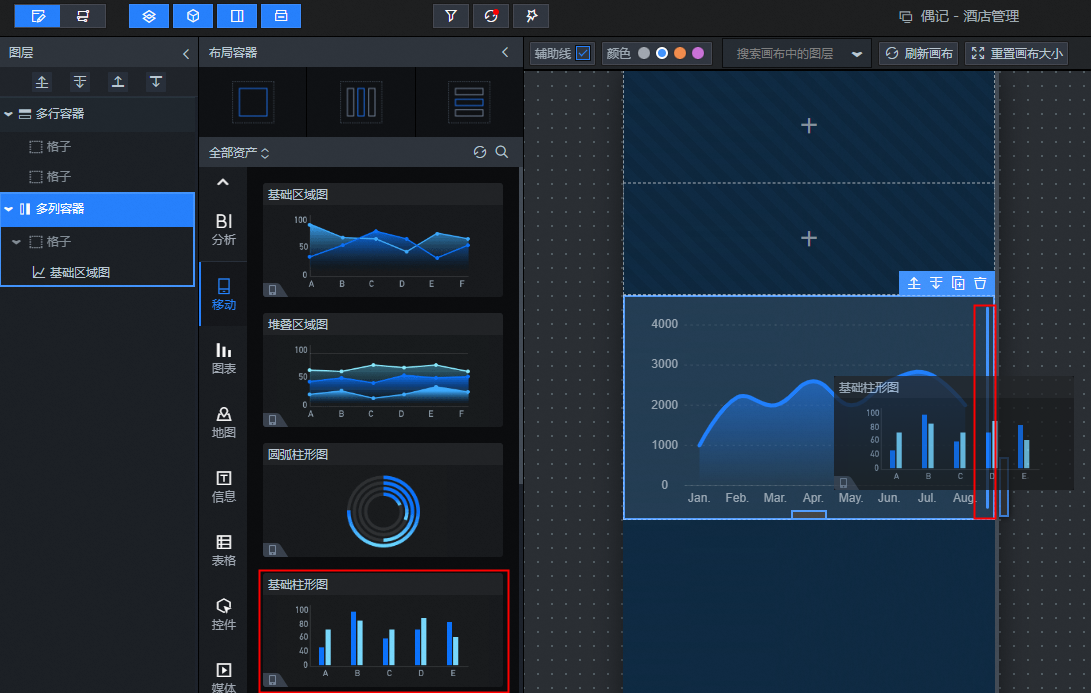Choose the single container layout

[x=253, y=102]
